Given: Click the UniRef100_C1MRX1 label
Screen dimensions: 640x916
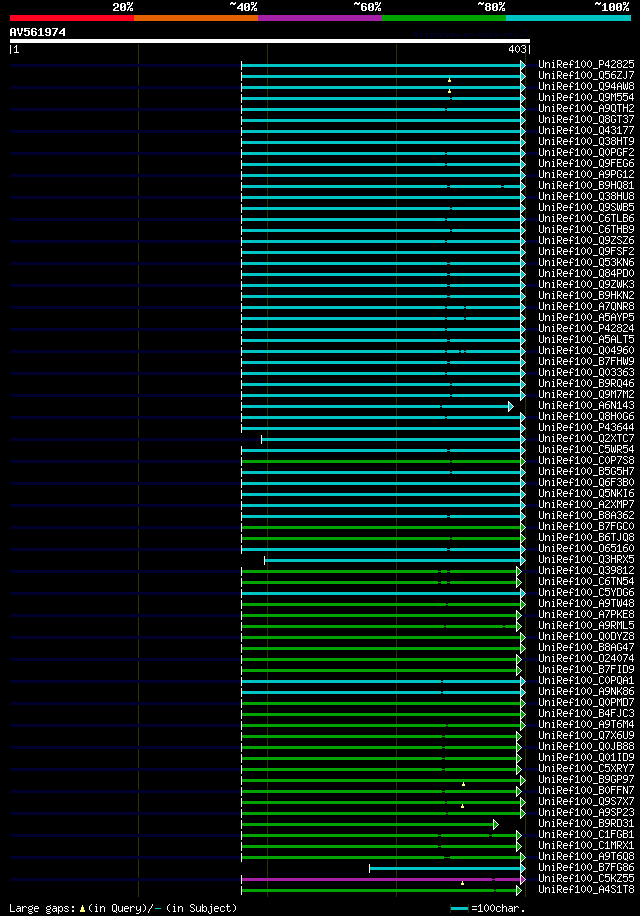Looking at the screenshot, I should [586, 845].
